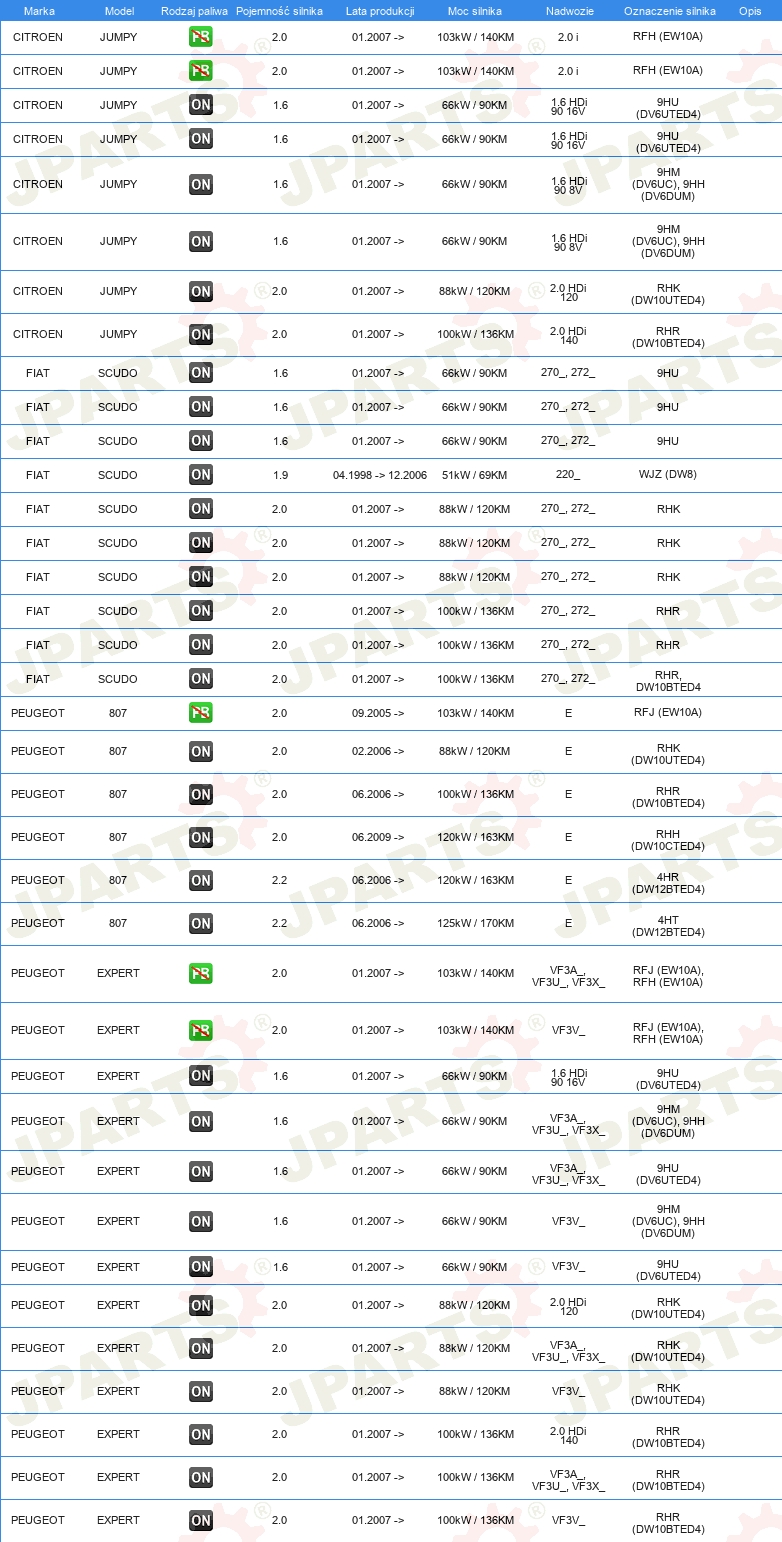Select 'Pojemność silnika' column header
The width and height of the screenshot is (782, 1542).
click(279, 10)
